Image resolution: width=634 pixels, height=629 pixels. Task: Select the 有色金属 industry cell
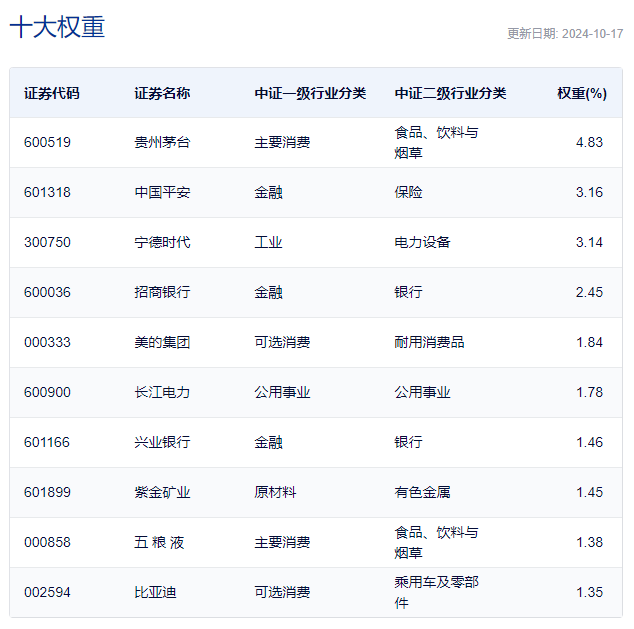[422, 492]
